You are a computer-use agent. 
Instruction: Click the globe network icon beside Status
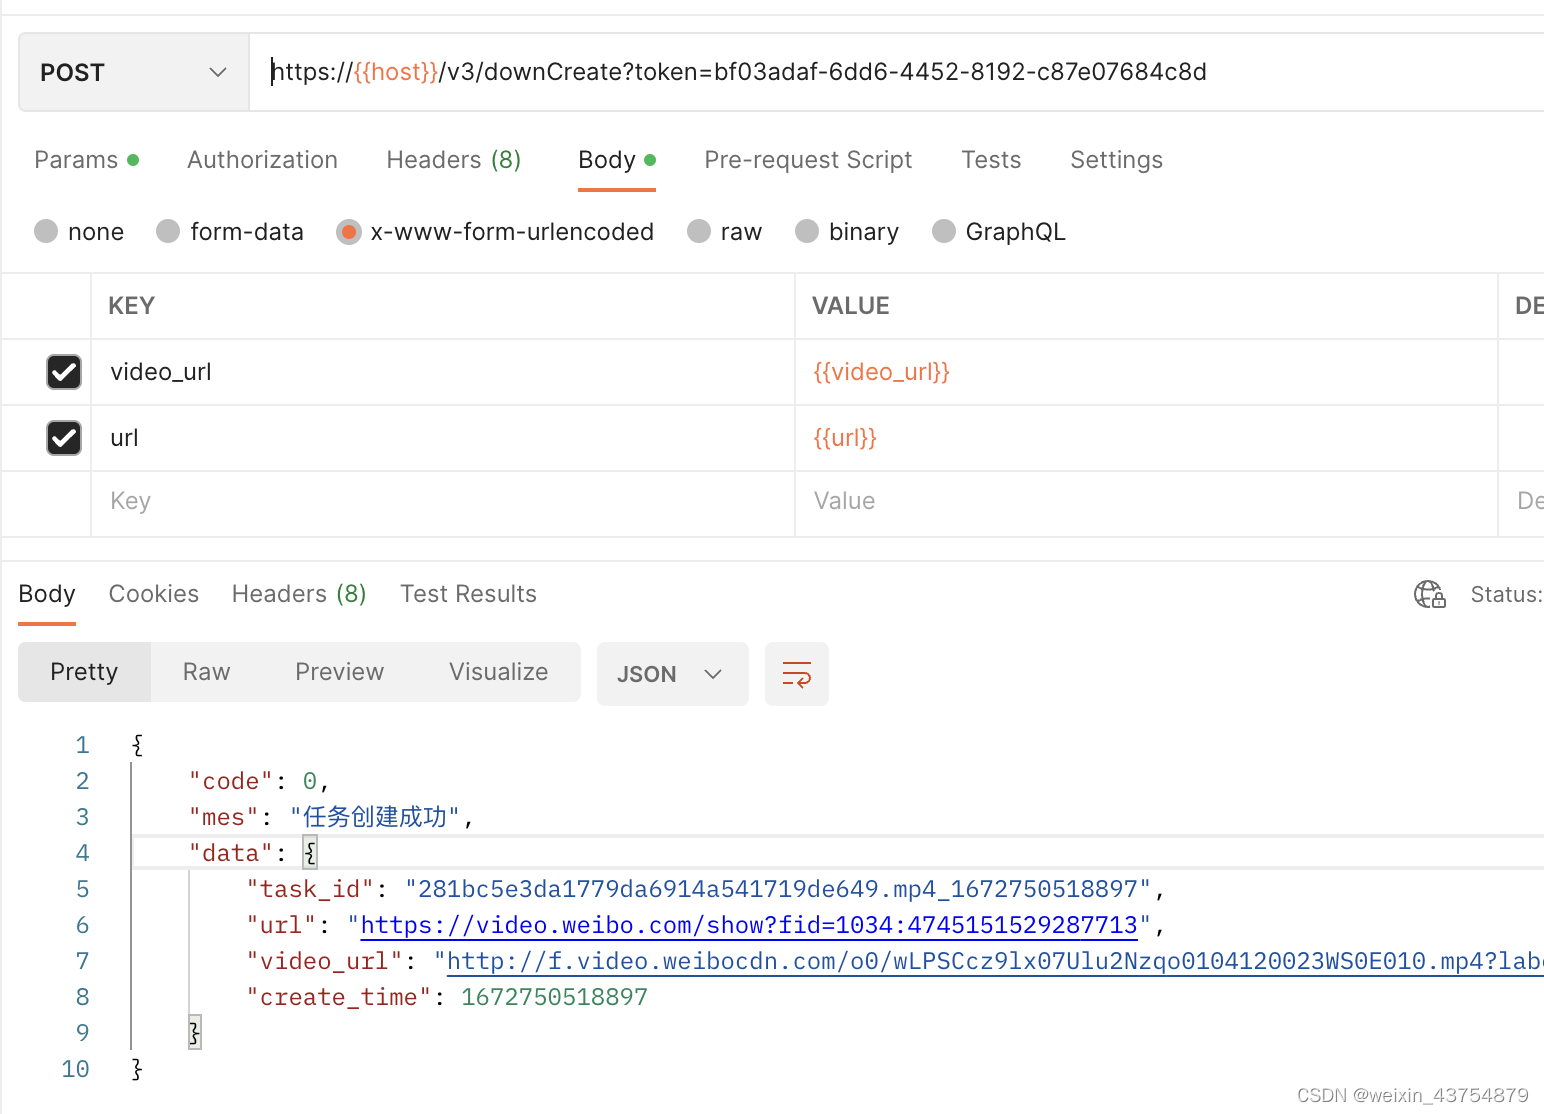[1429, 594]
